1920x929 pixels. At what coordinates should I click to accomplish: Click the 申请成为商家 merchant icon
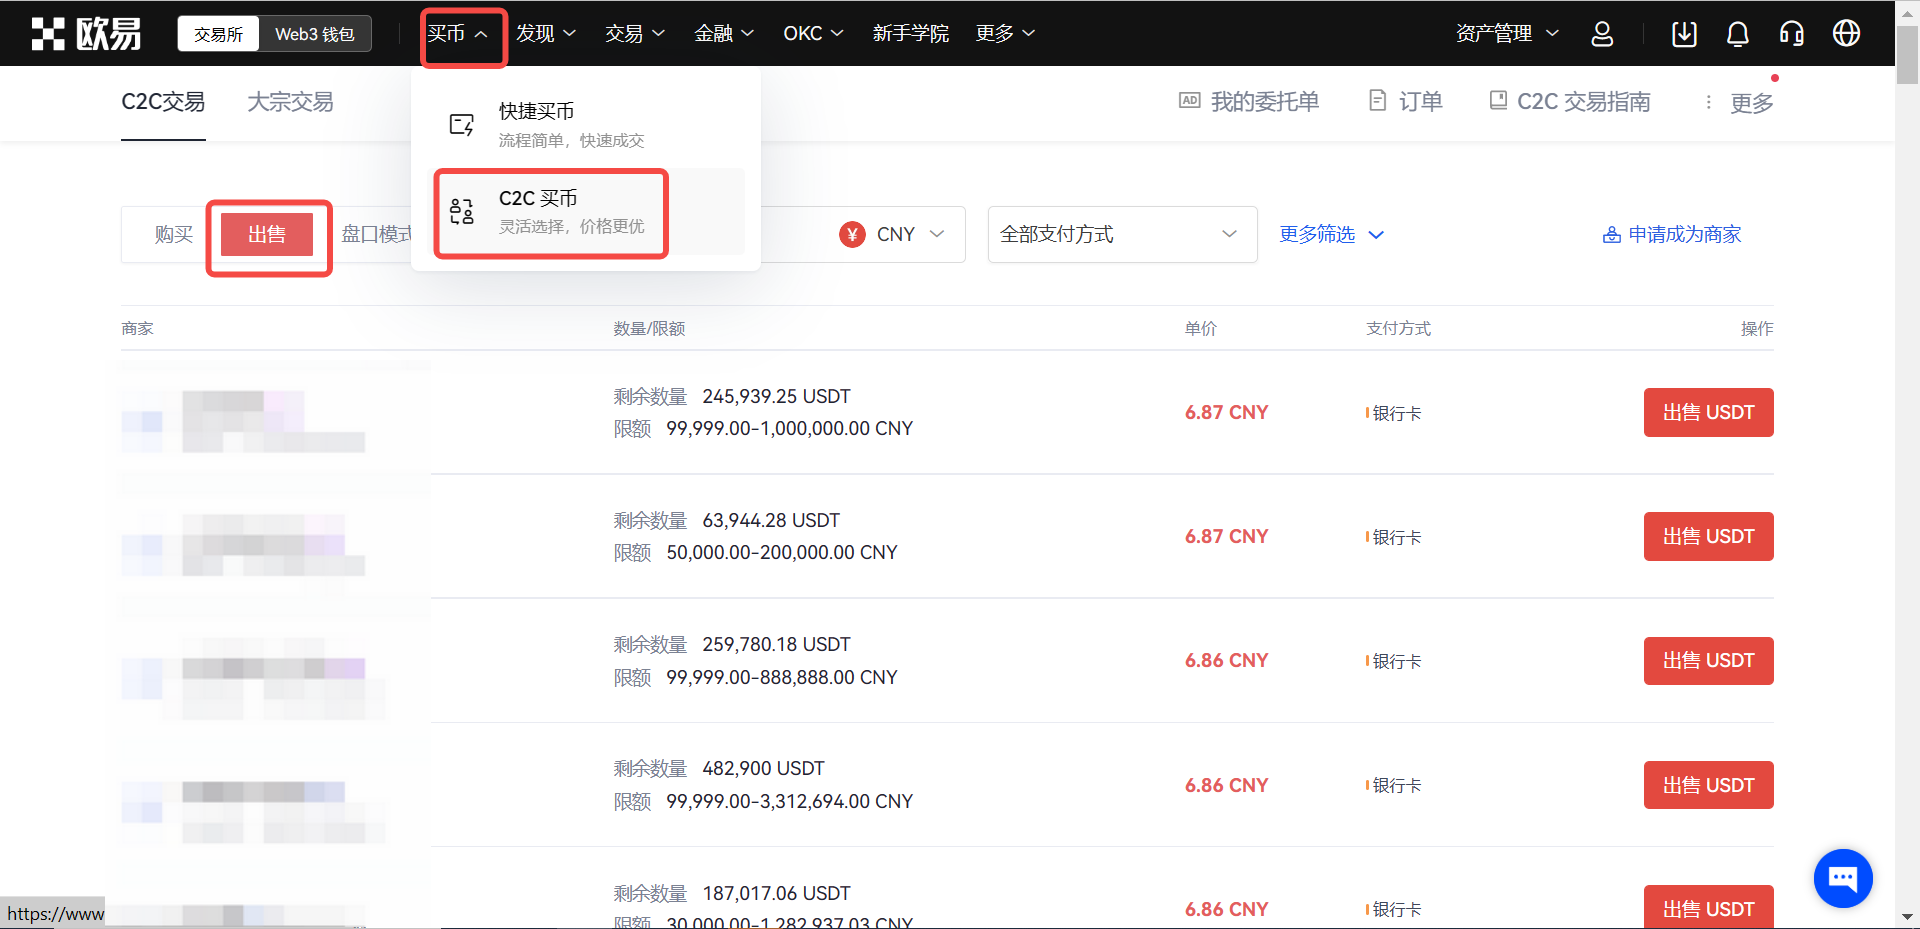(x=1611, y=235)
